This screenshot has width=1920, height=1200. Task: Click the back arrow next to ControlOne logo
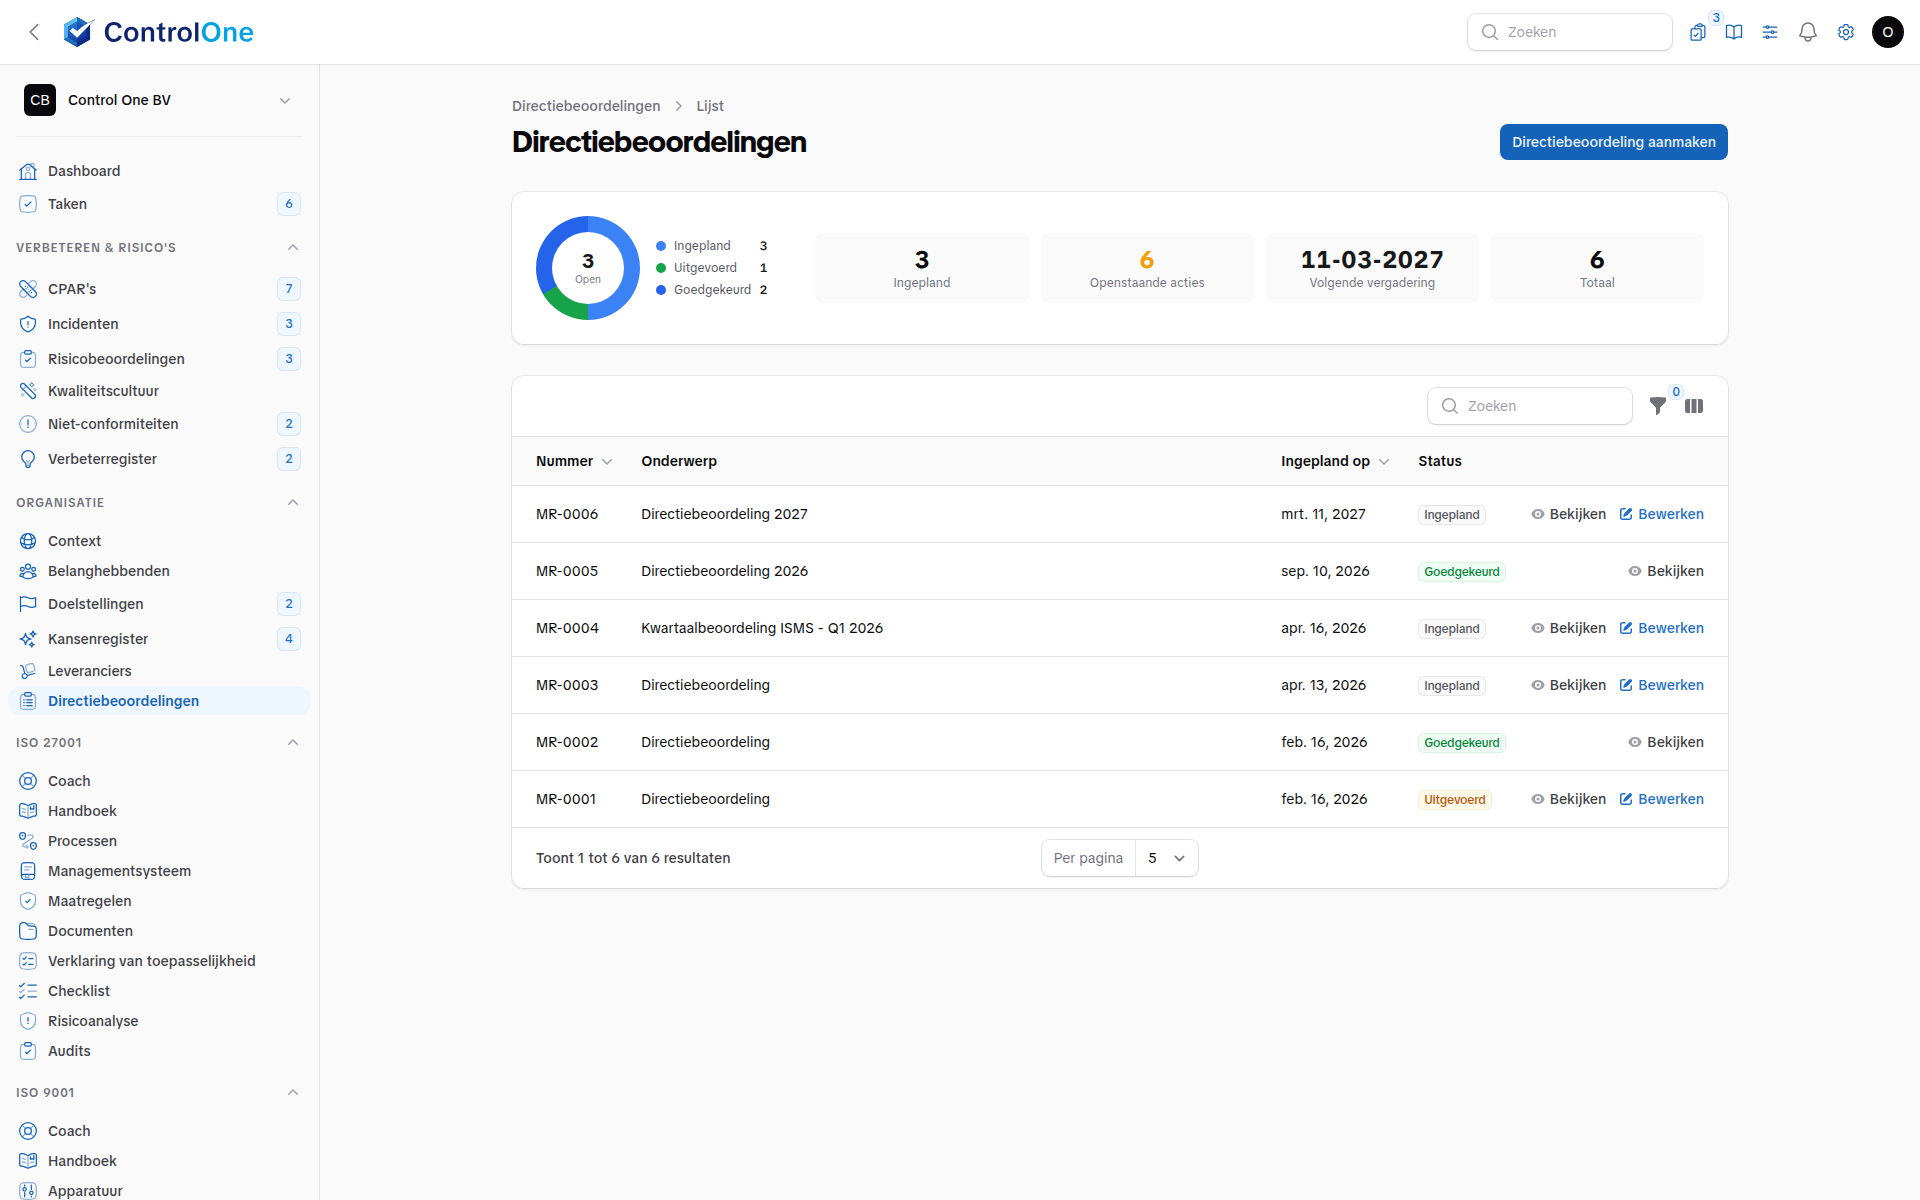[x=34, y=32]
